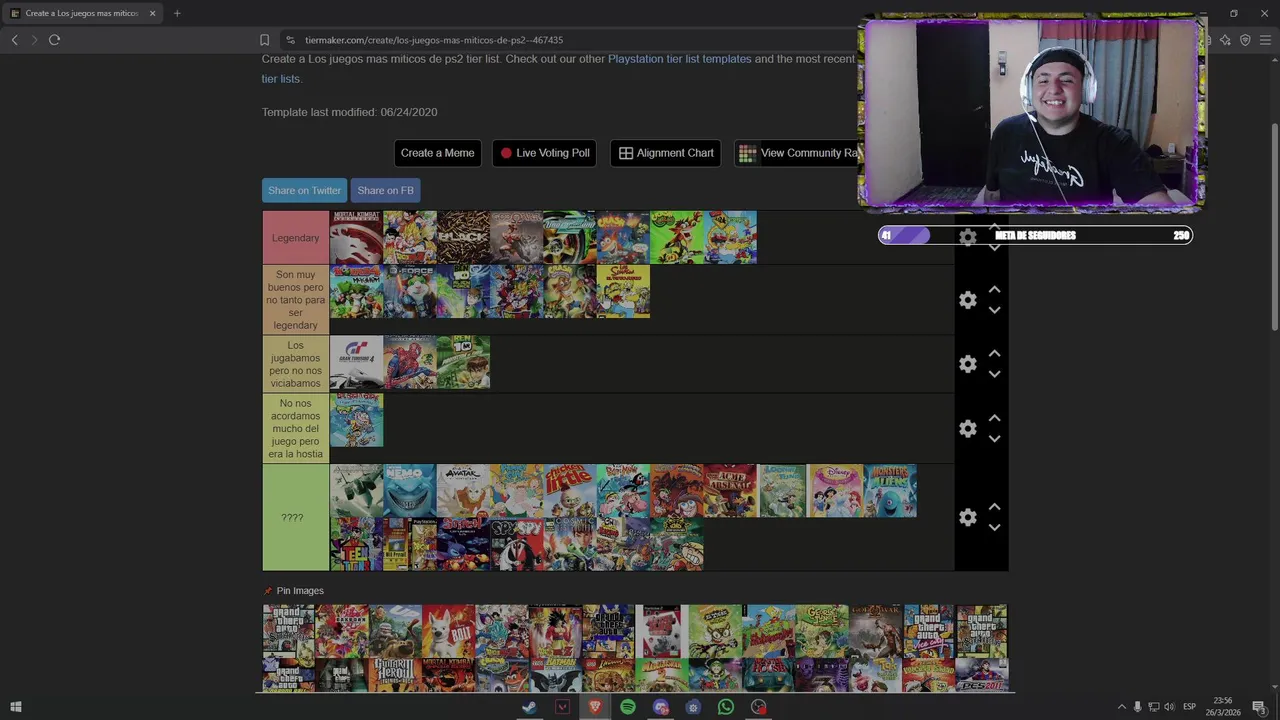Screen dimensions: 1280x720
Task: Show hidden system tray icons
Action: 1121,707
